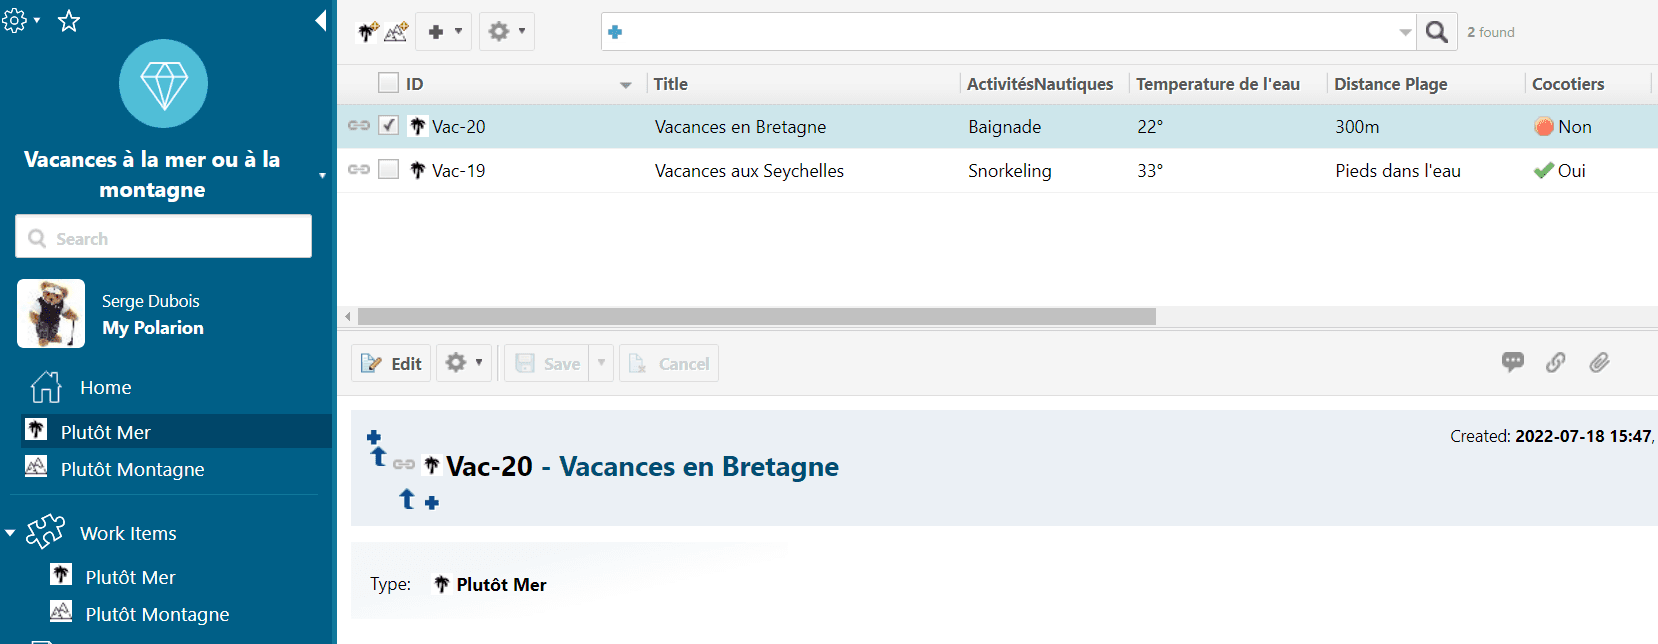1658x644 pixels.
Task: Click the blue plus icon in query field
Action: 615,32
